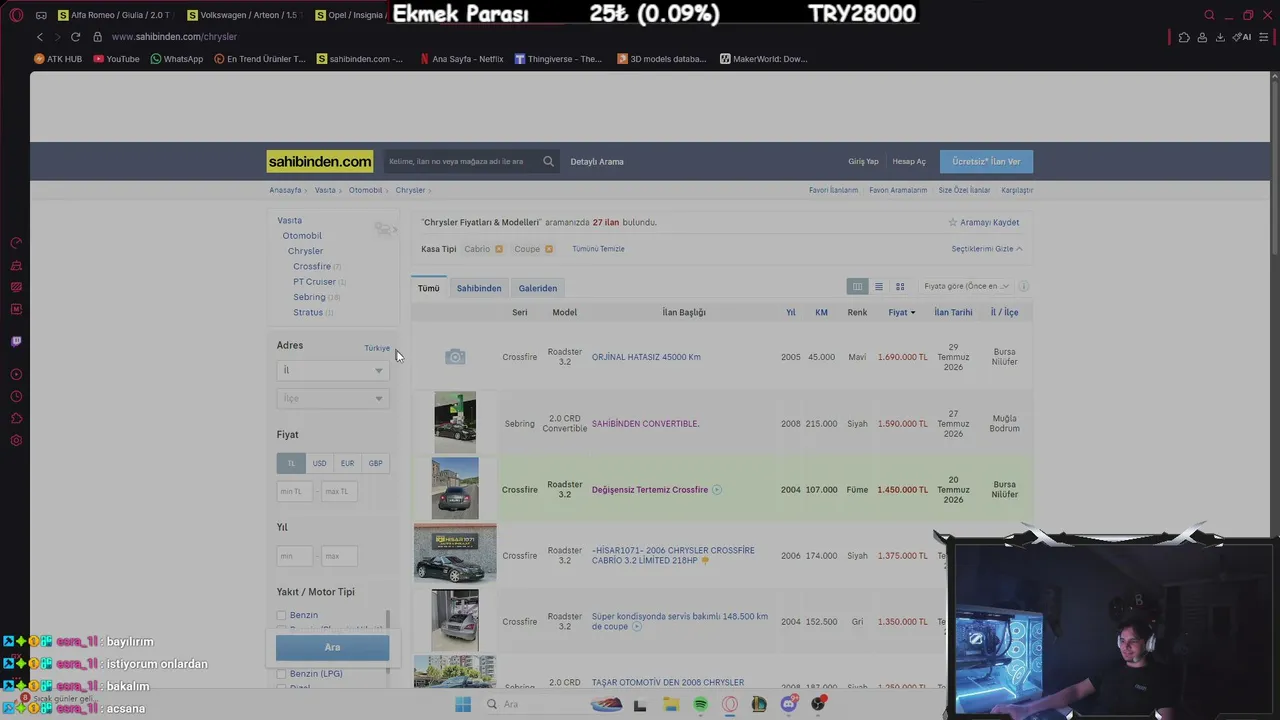Select Crossfire in the category tree
This screenshot has width=1280, height=720.
tap(312, 266)
